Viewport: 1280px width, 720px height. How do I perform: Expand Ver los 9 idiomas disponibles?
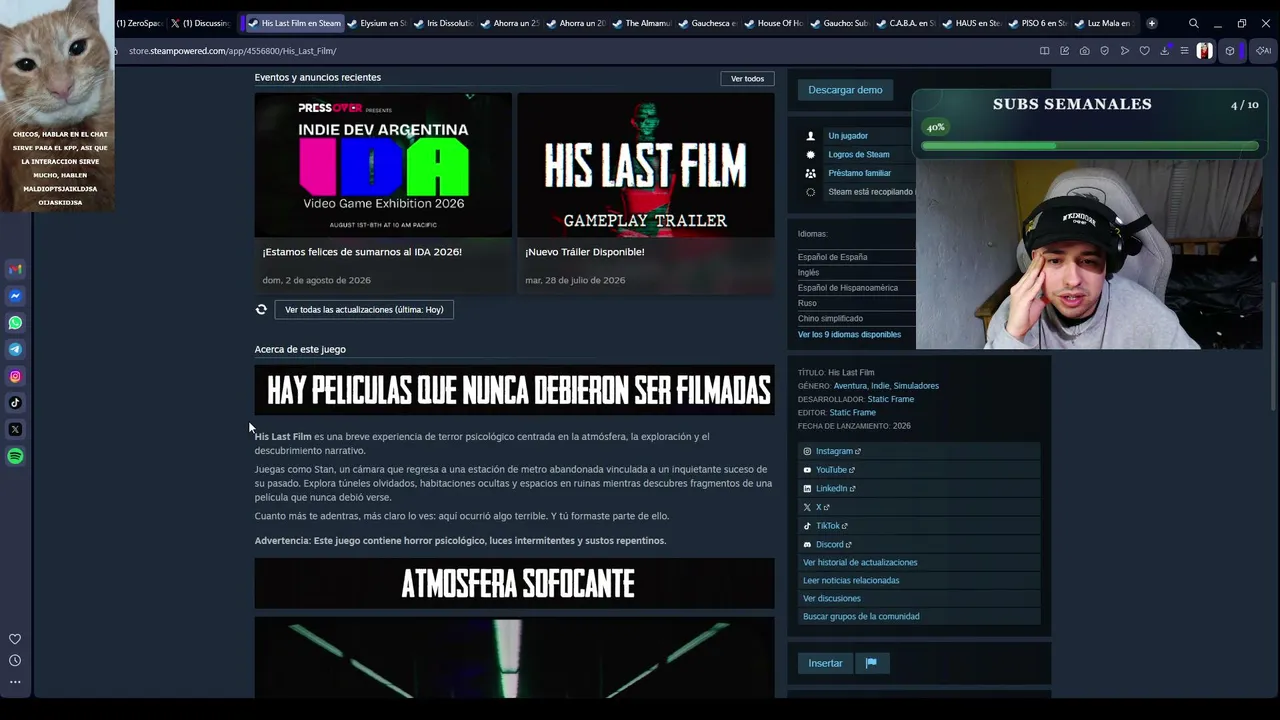(x=849, y=334)
